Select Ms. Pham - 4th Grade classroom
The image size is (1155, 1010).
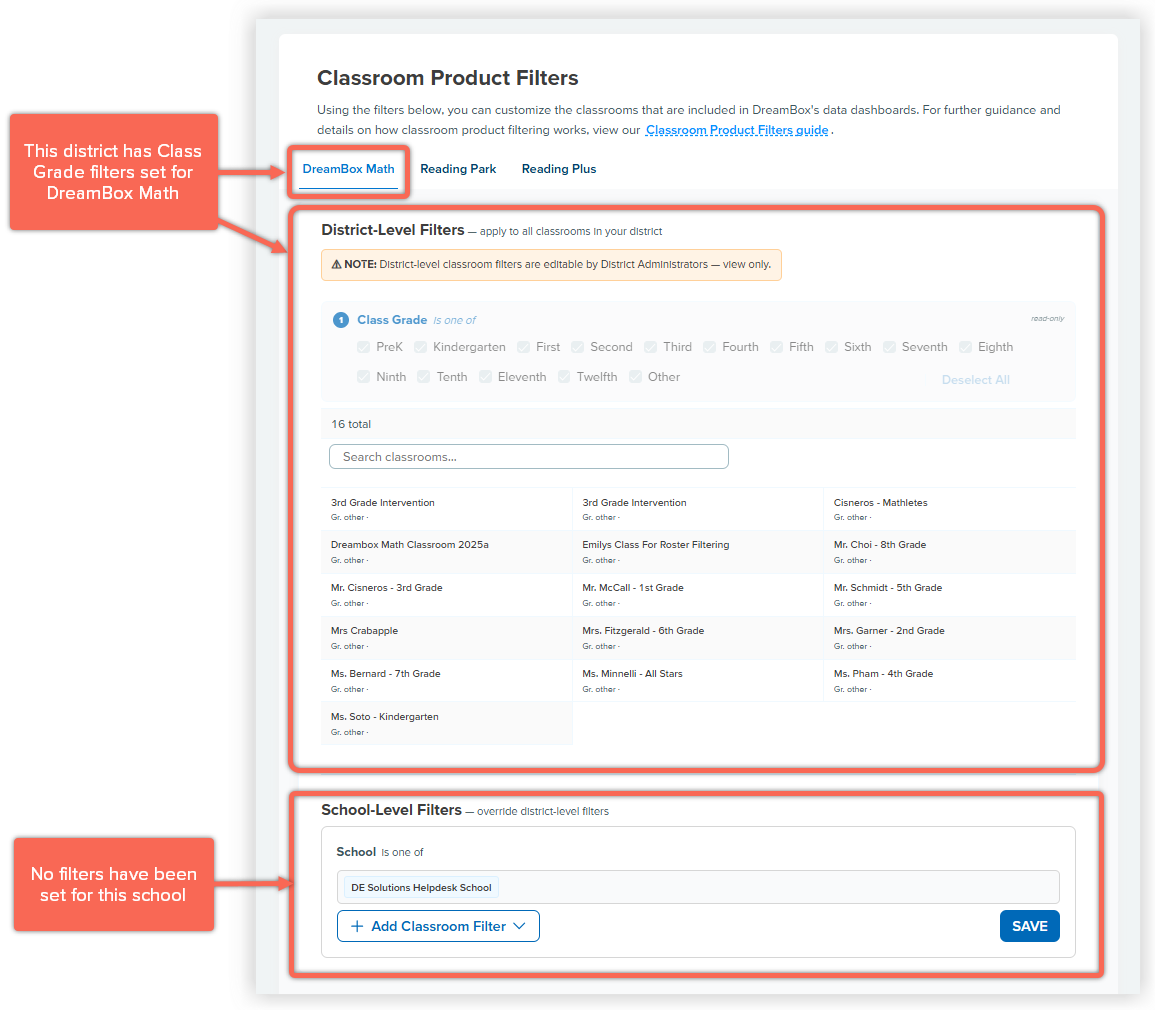click(949, 681)
